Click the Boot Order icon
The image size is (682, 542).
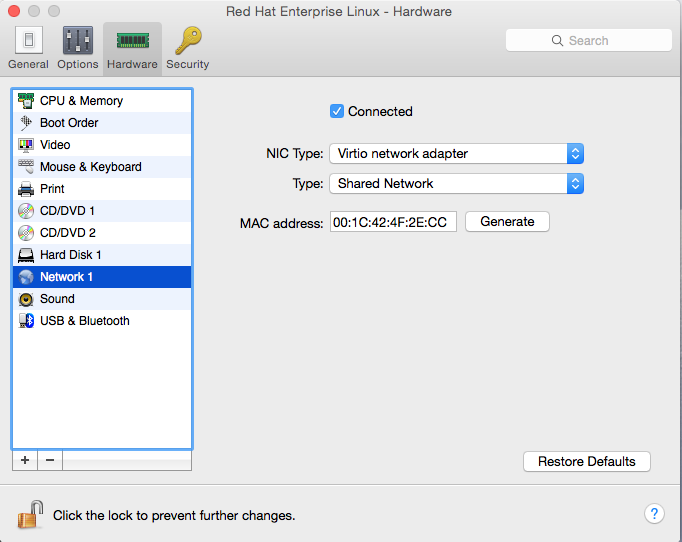[x=26, y=123]
